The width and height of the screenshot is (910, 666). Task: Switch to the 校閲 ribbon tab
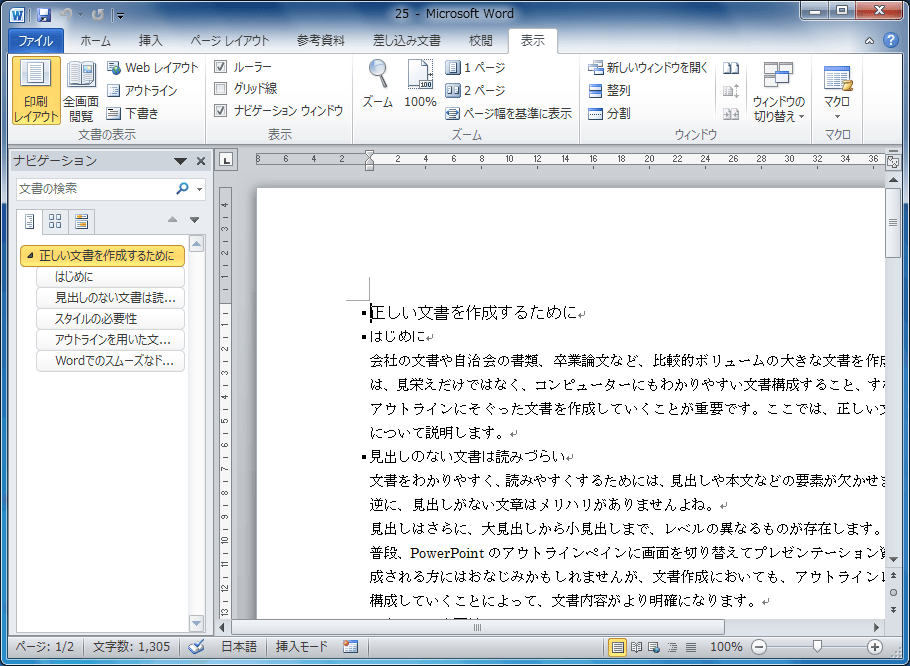click(x=480, y=41)
